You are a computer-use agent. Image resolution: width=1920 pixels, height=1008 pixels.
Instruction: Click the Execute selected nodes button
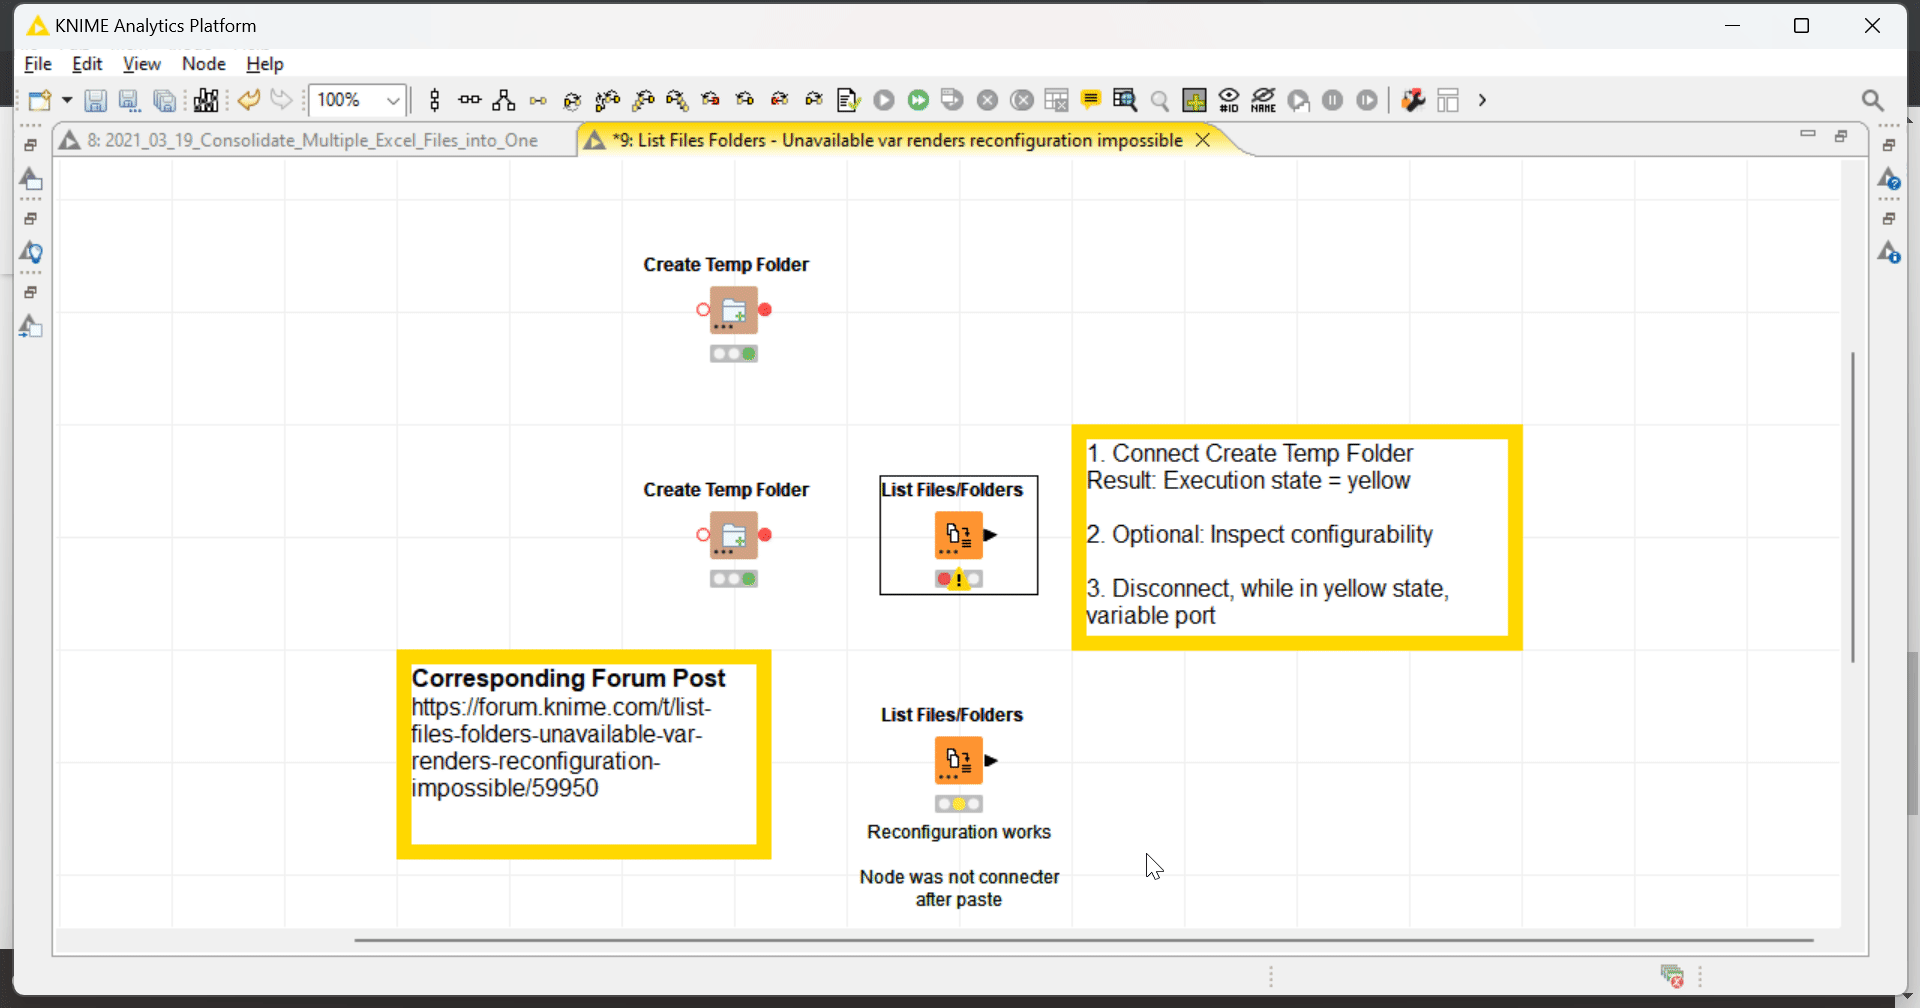click(x=884, y=100)
